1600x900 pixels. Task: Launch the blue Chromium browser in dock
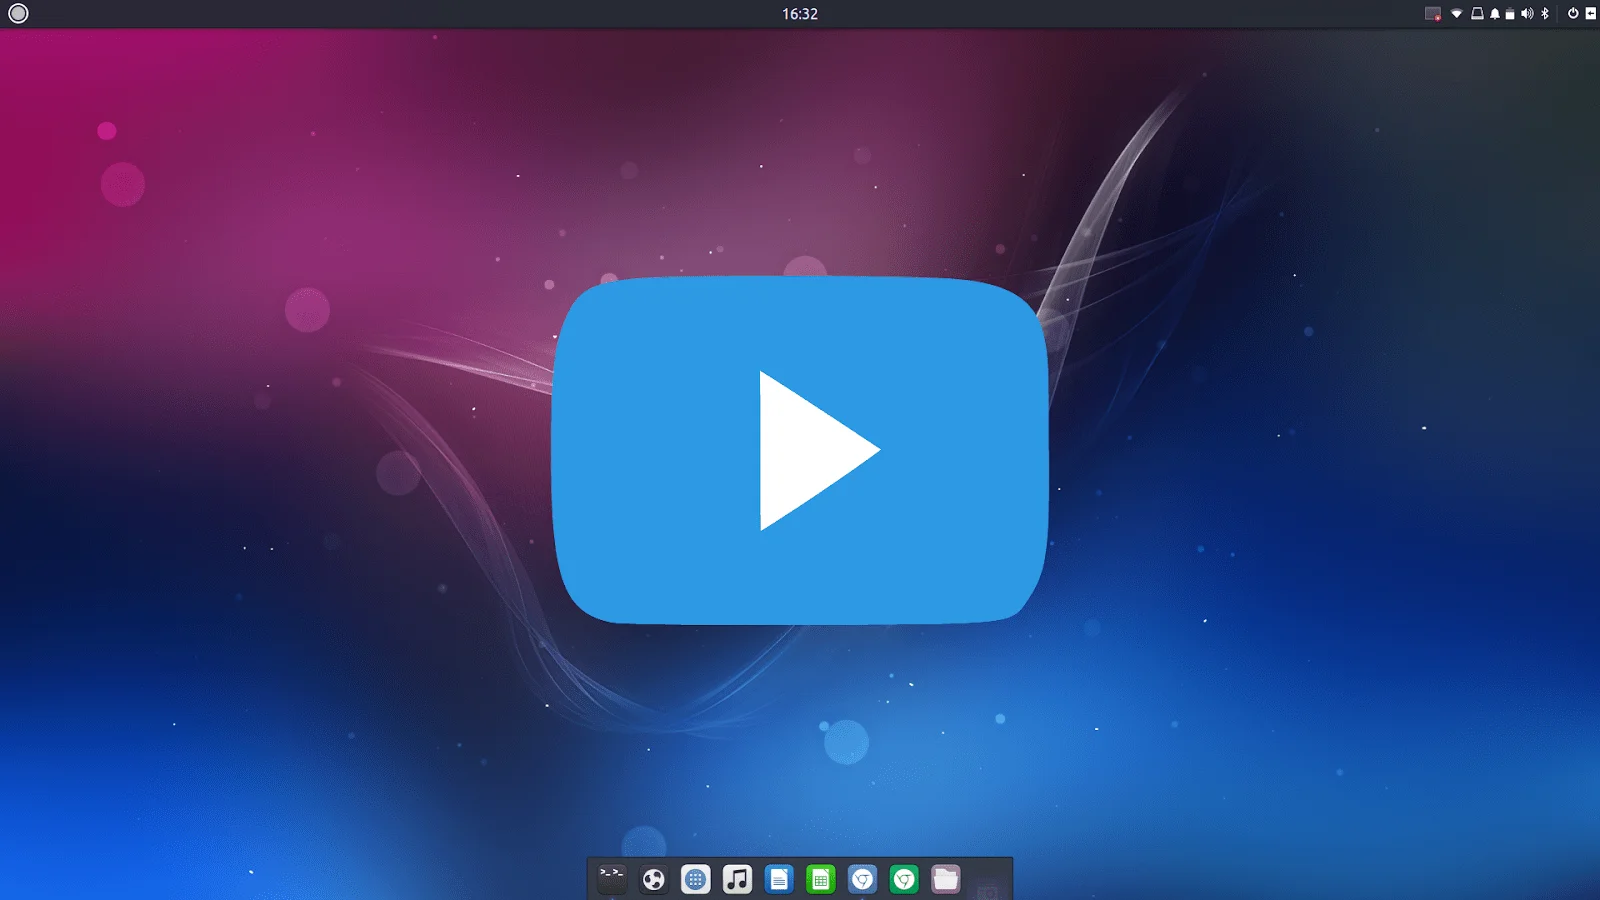[x=862, y=879]
